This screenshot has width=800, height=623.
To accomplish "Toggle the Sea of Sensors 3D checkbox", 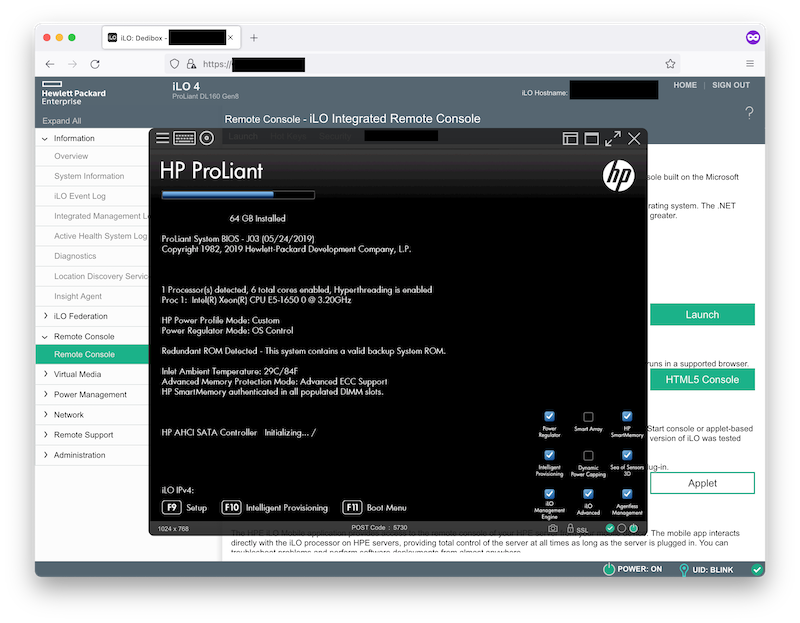I will pyautogui.click(x=627, y=455).
